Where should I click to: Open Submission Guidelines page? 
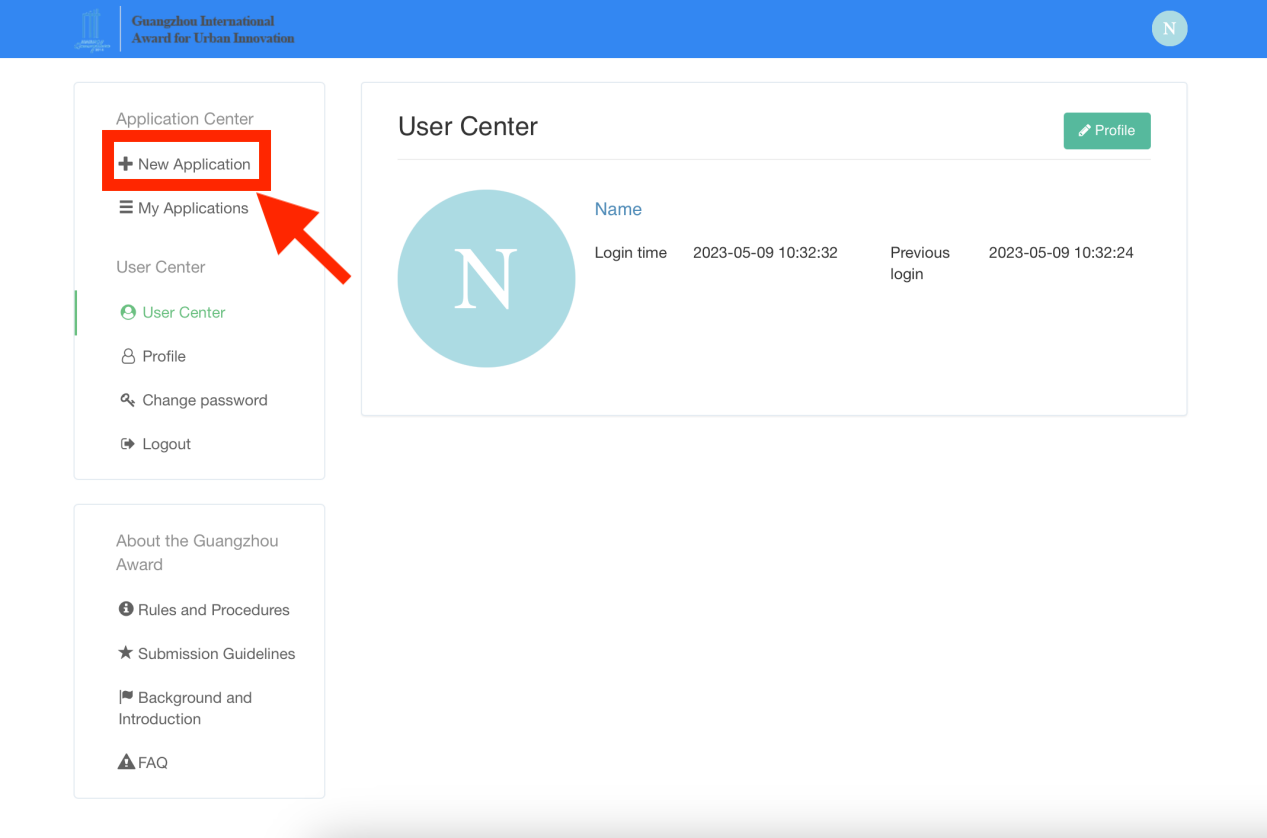click(x=216, y=654)
